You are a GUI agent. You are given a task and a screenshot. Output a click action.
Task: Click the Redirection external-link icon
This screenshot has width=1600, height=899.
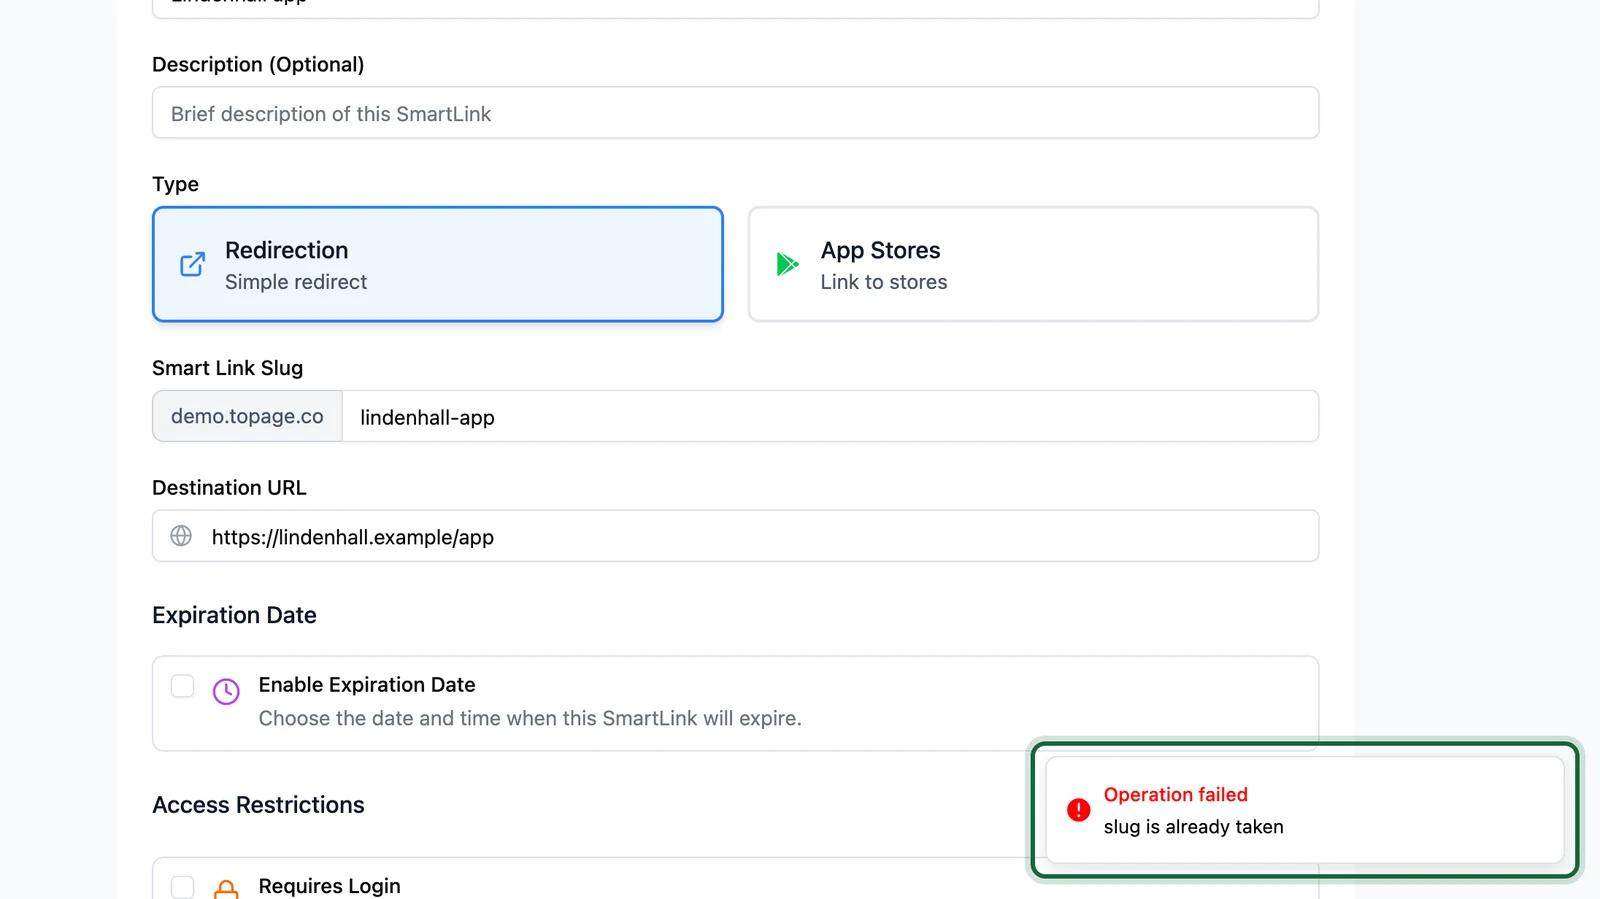pyautogui.click(x=193, y=264)
